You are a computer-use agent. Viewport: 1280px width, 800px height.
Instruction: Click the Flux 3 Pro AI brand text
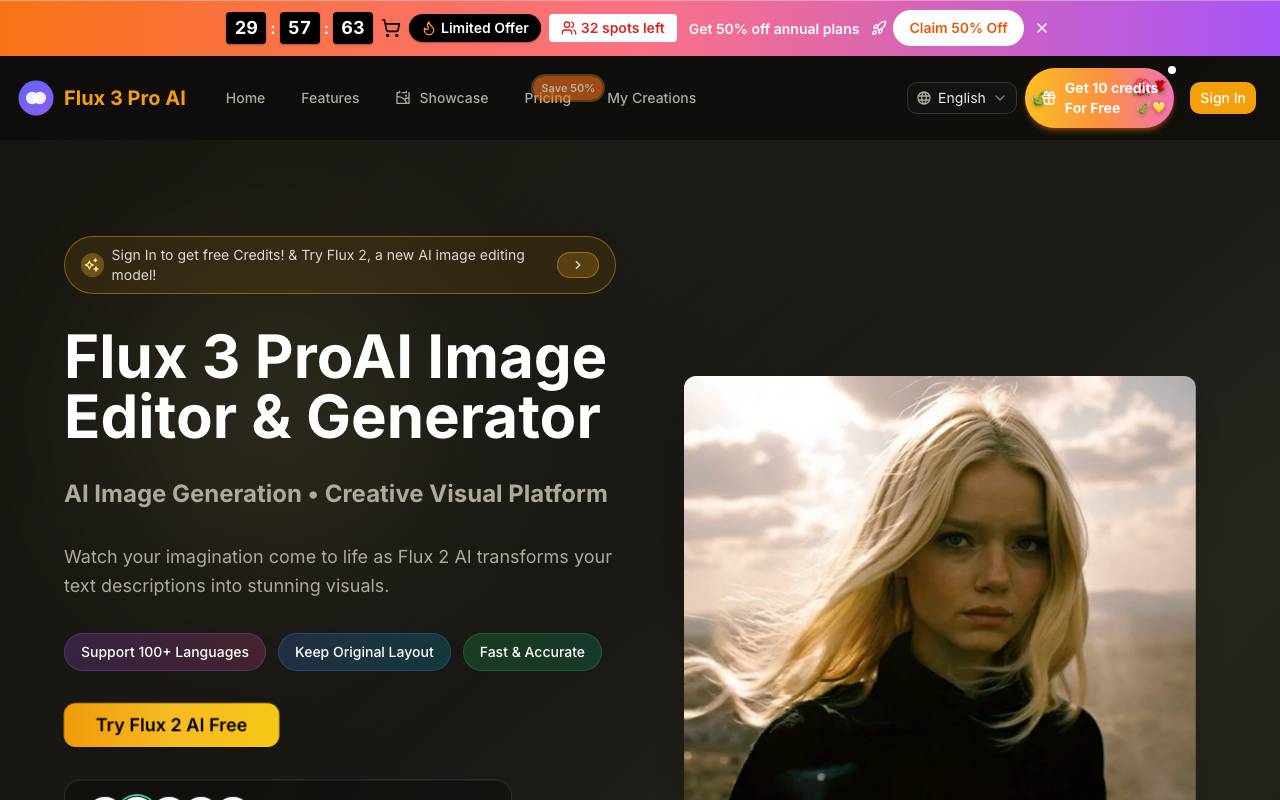pos(125,98)
